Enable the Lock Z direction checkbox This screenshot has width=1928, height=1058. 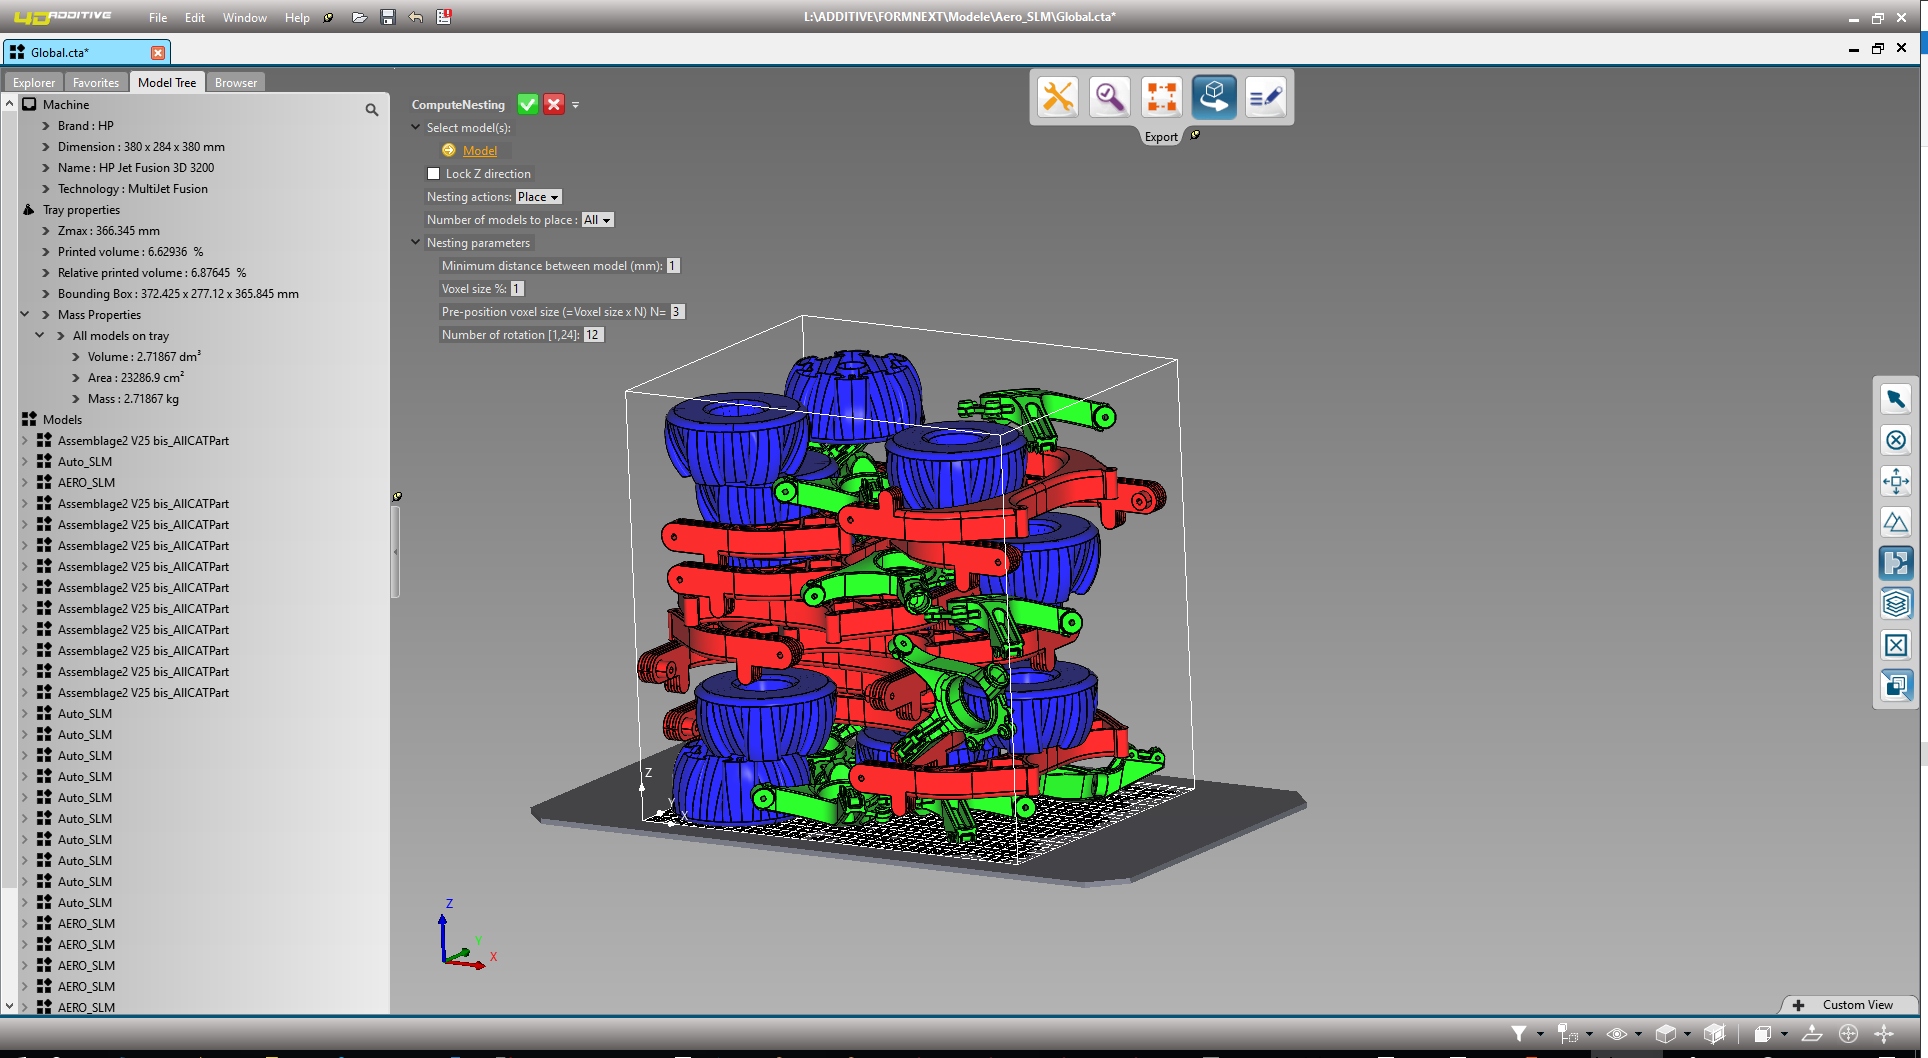pos(434,173)
